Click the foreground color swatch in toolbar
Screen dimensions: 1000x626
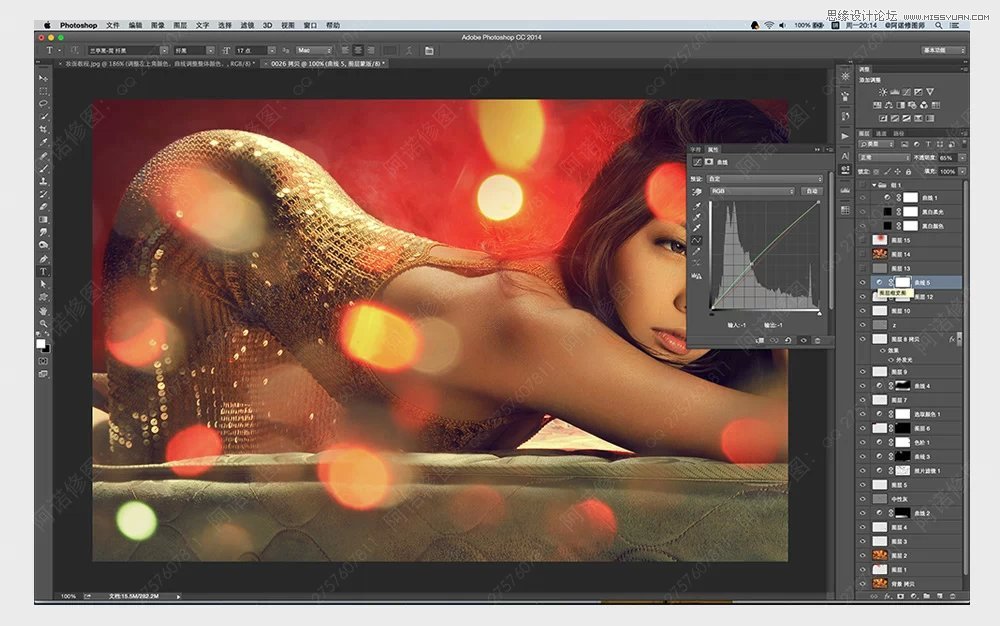click(x=41, y=343)
